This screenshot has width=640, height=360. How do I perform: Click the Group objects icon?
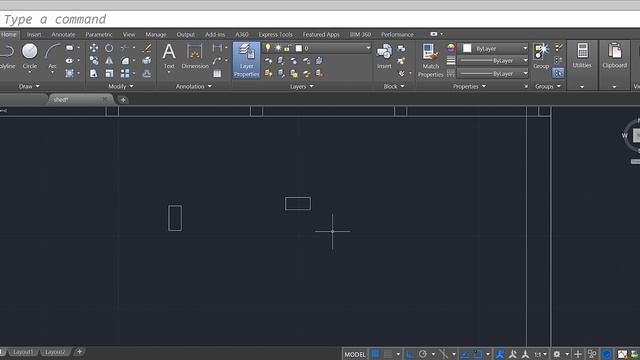(541, 56)
